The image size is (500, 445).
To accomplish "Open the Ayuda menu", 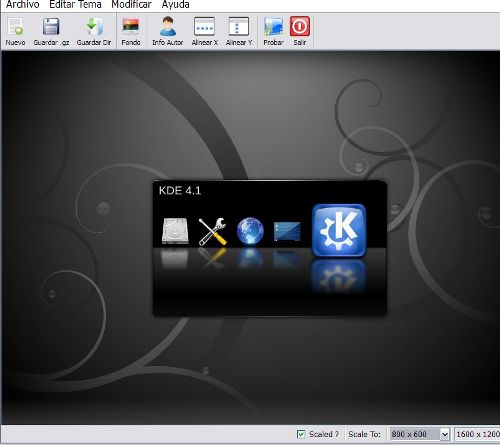I will point(175,5).
